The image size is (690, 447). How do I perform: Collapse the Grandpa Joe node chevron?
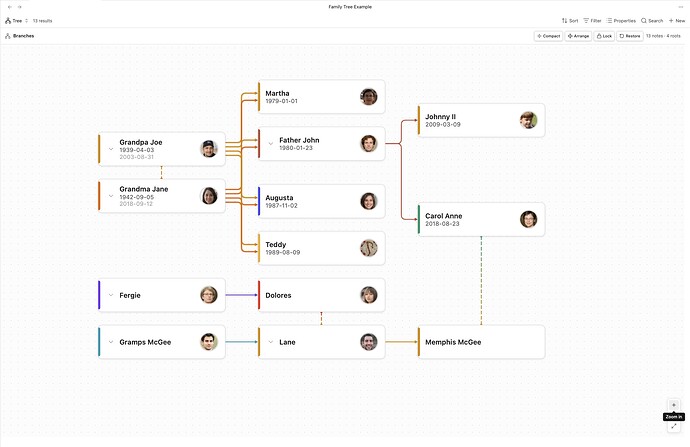tap(110, 148)
